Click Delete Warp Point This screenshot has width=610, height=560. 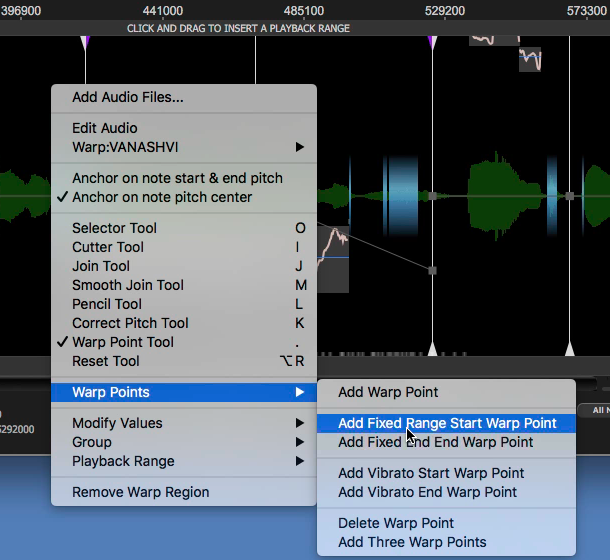pyautogui.click(x=396, y=523)
